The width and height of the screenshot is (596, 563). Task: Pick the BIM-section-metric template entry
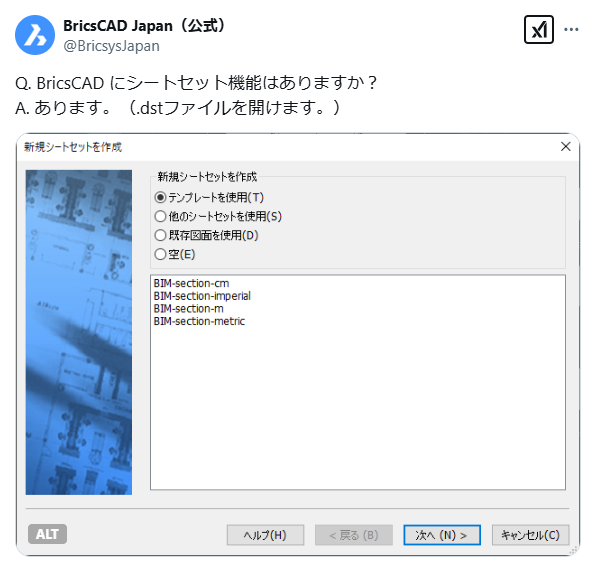[199, 321]
